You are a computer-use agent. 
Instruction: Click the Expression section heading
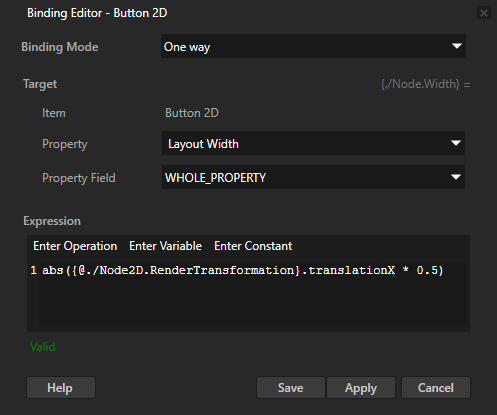pos(52,221)
